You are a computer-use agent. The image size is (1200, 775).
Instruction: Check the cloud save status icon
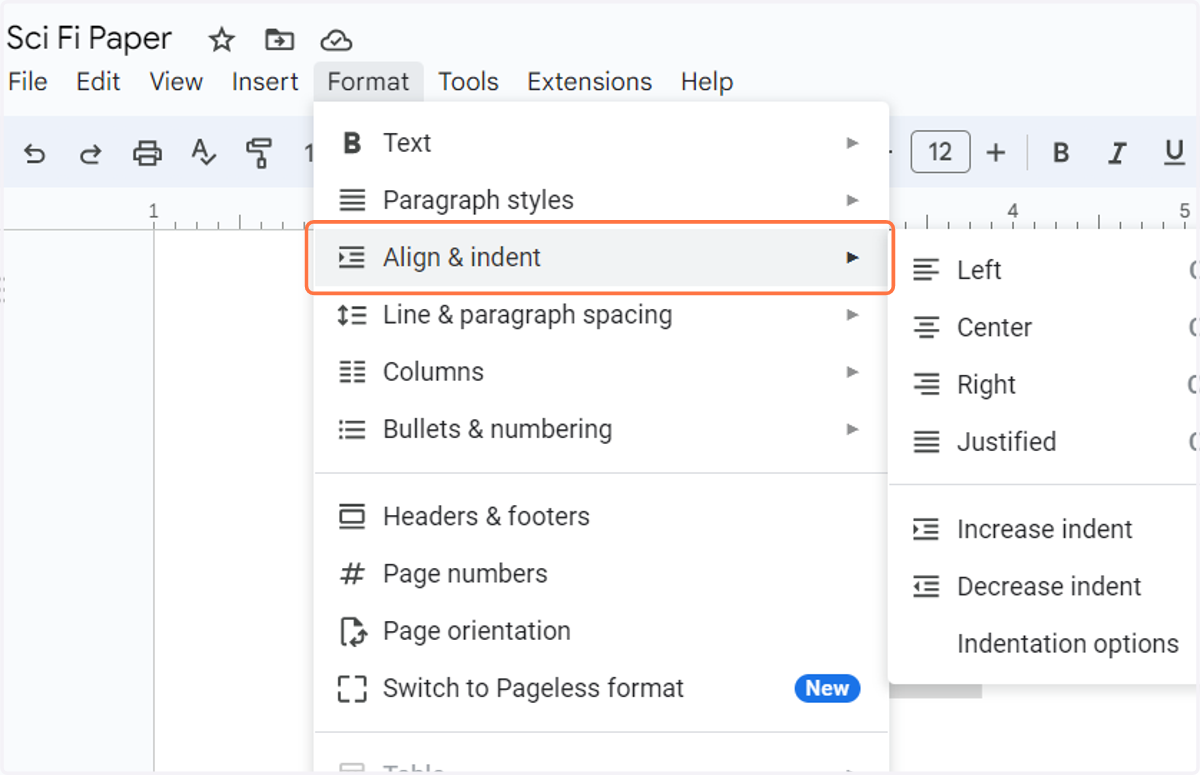[336, 40]
